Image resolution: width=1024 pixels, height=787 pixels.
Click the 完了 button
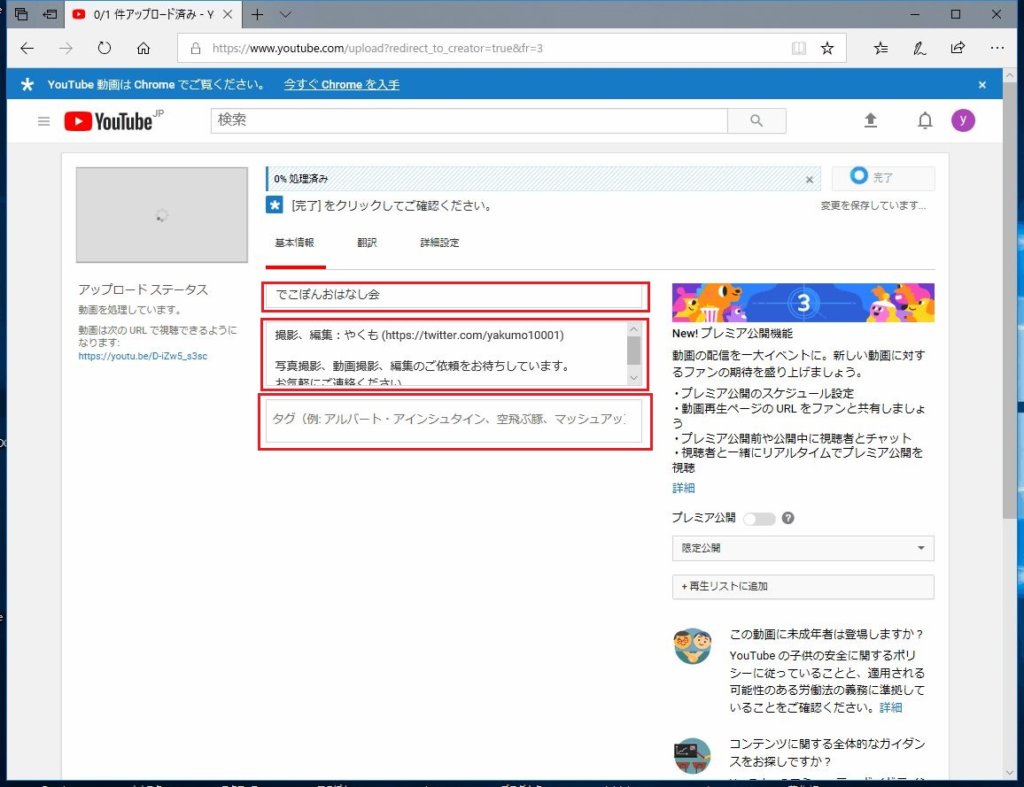[x=883, y=178]
